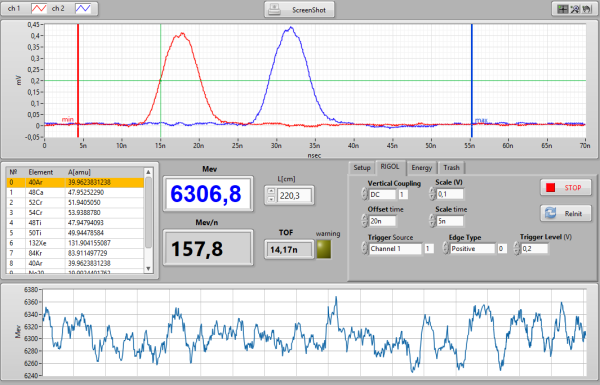Click the TOF 14,17n indicator
The height and width of the screenshot is (385, 600).
pyautogui.click(x=289, y=250)
